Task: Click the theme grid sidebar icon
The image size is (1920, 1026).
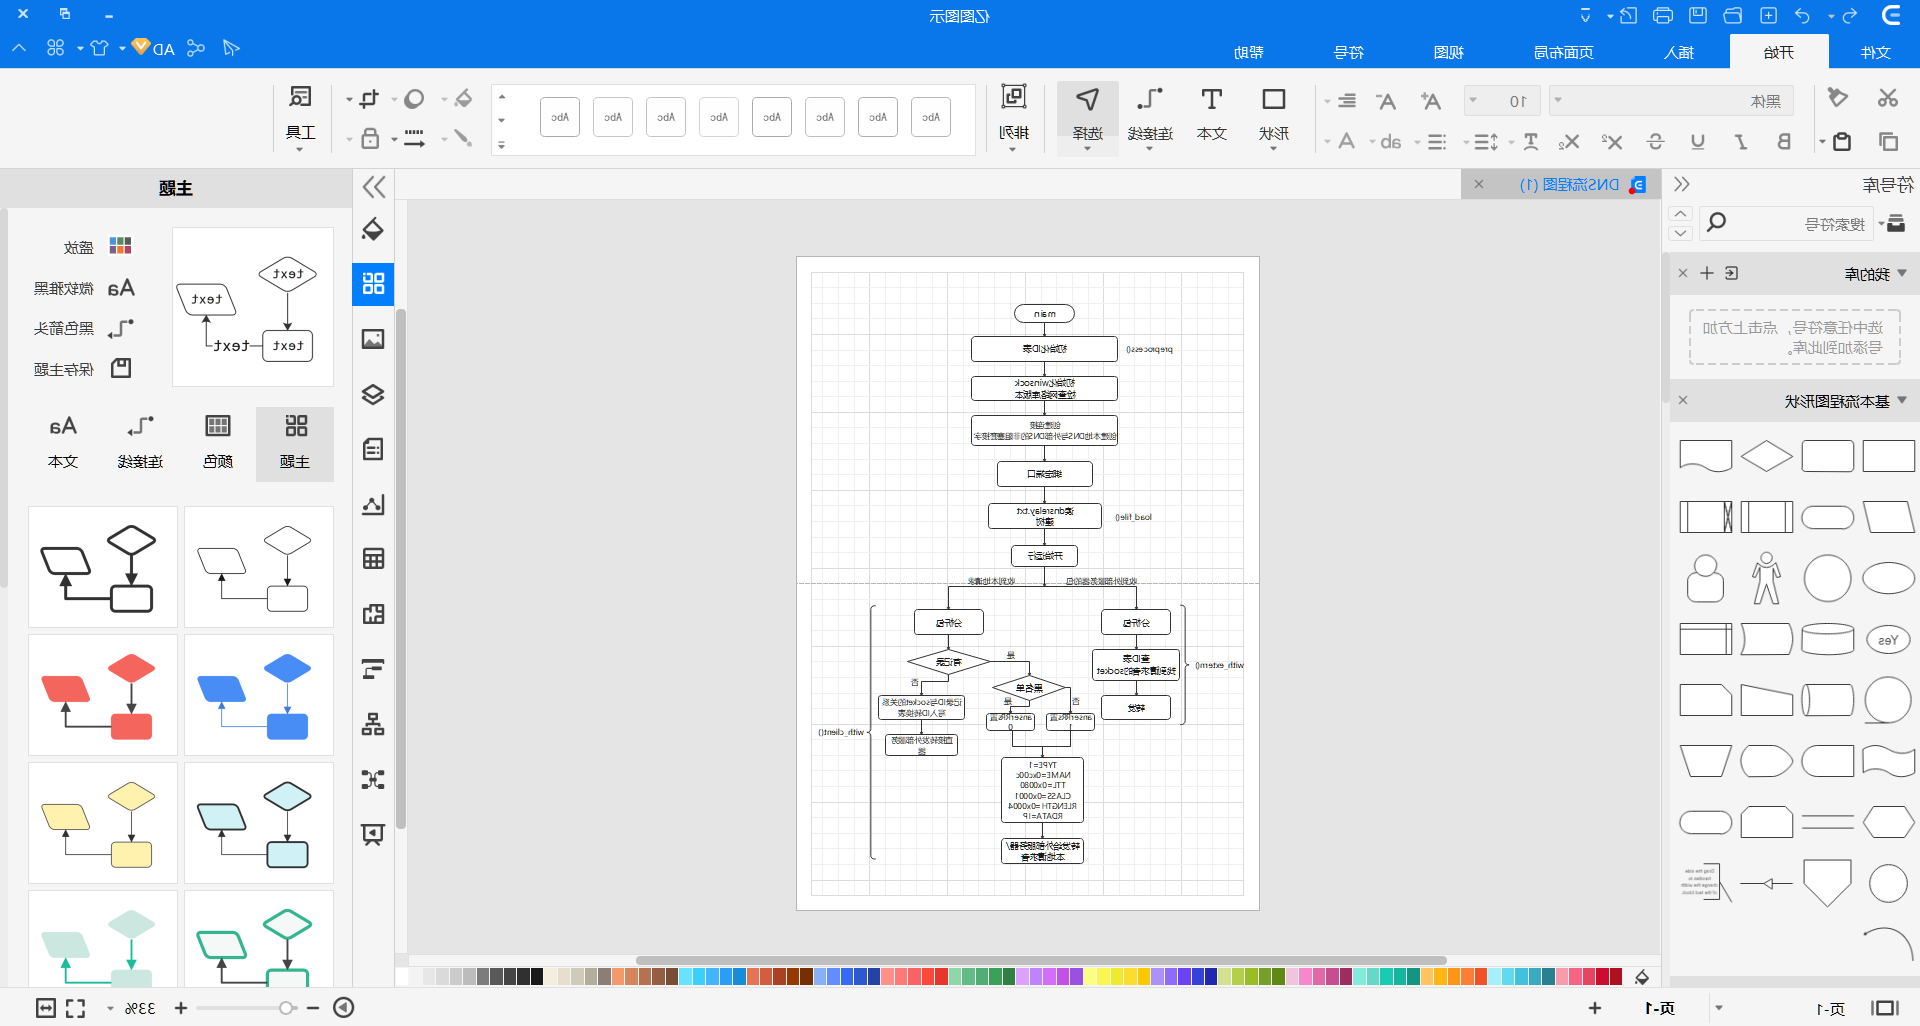Action: pyautogui.click(x=373, y=284)
